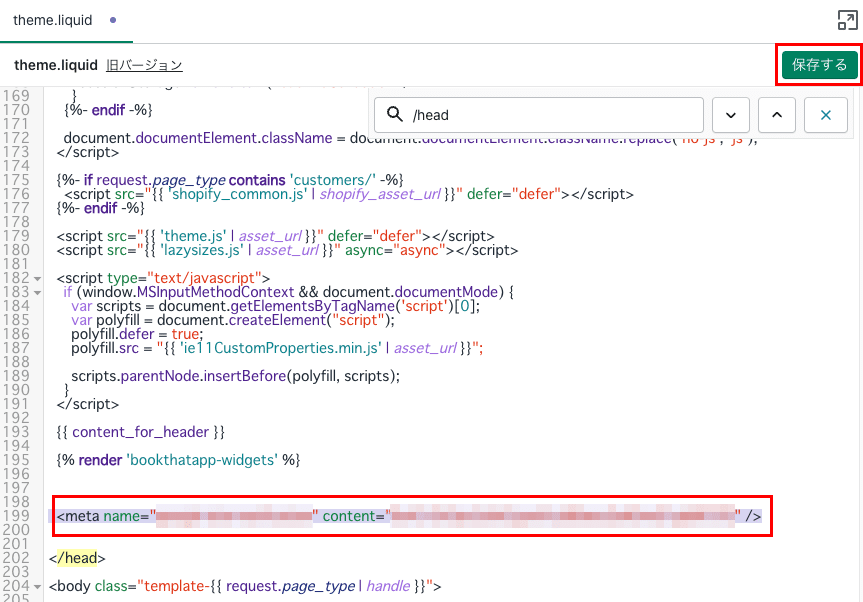Click the polyfill.src ie11CustomProperties line
This screenshot has width=863, height=602.
click(x=277, y=348)
